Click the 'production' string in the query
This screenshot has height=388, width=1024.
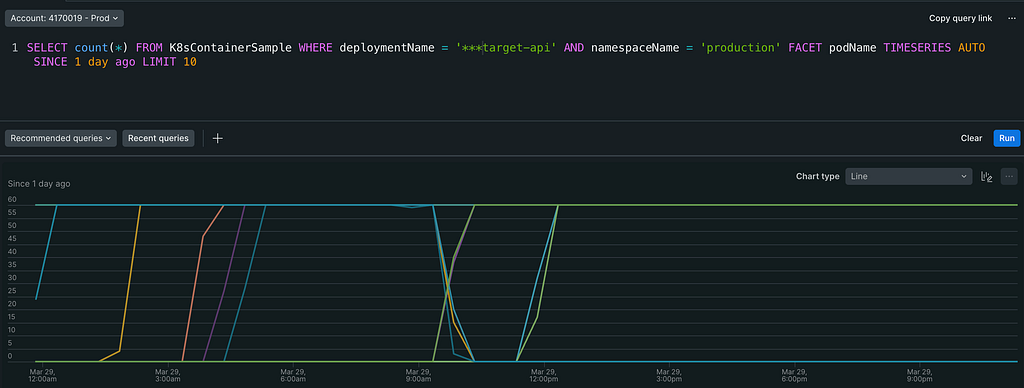click(741, 48)
